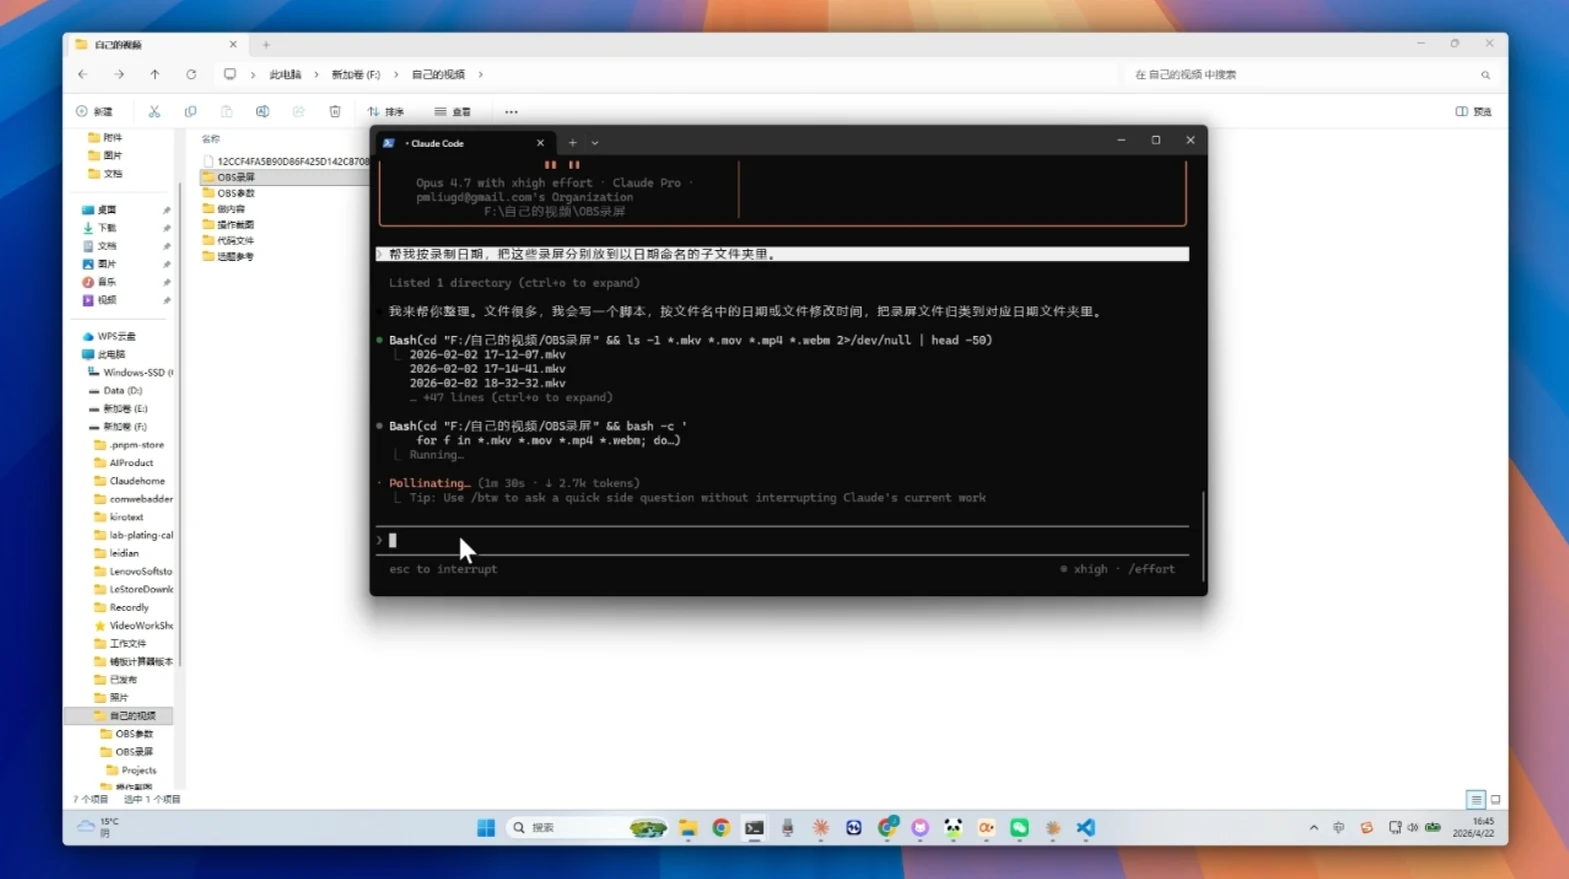Open File Explorer from taskbar
Image resolution: width=1569 pixels, height=879 pixels.
[688, 827]
